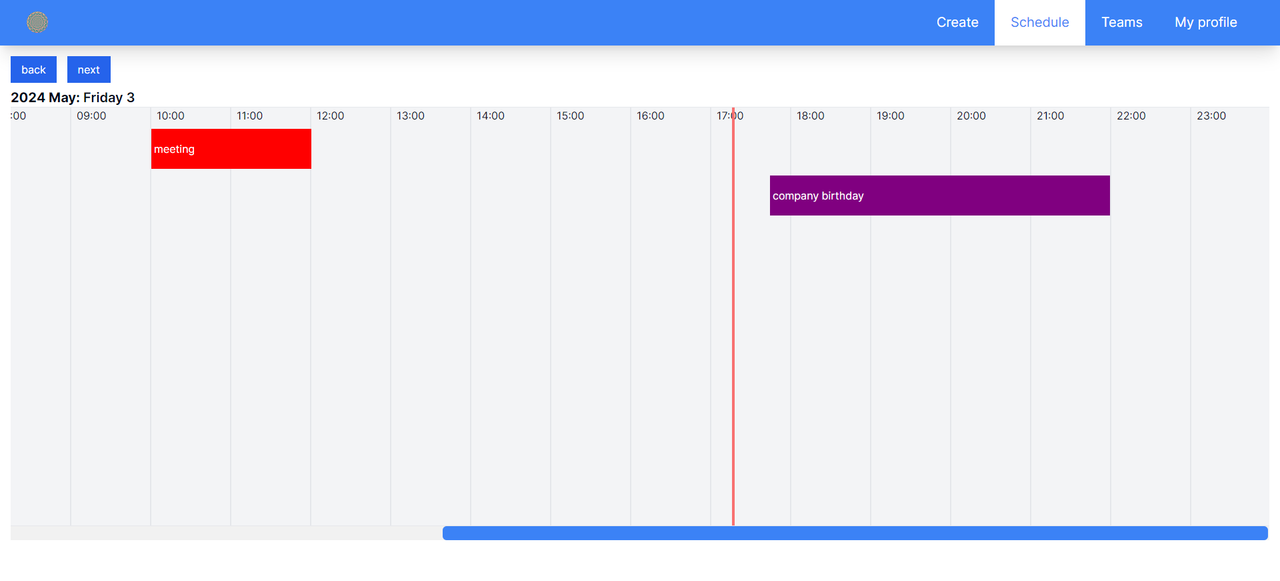Image resolution: width=1280 pixels, height=581 pixels.
Task: Go to My profile
Action: tap(1206, 22)
